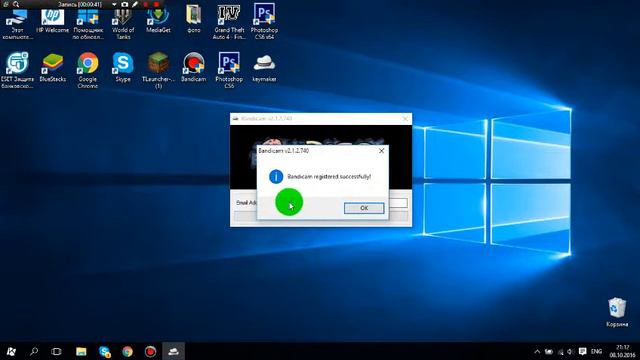This screenshot has width=640, height=360.
Task: Select the Корзина recycle bin icon
Action: (617, 312)
